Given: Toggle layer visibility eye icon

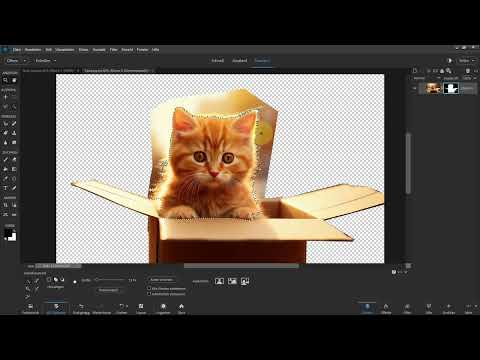Looking at the screenshot, I should (415, 88).
